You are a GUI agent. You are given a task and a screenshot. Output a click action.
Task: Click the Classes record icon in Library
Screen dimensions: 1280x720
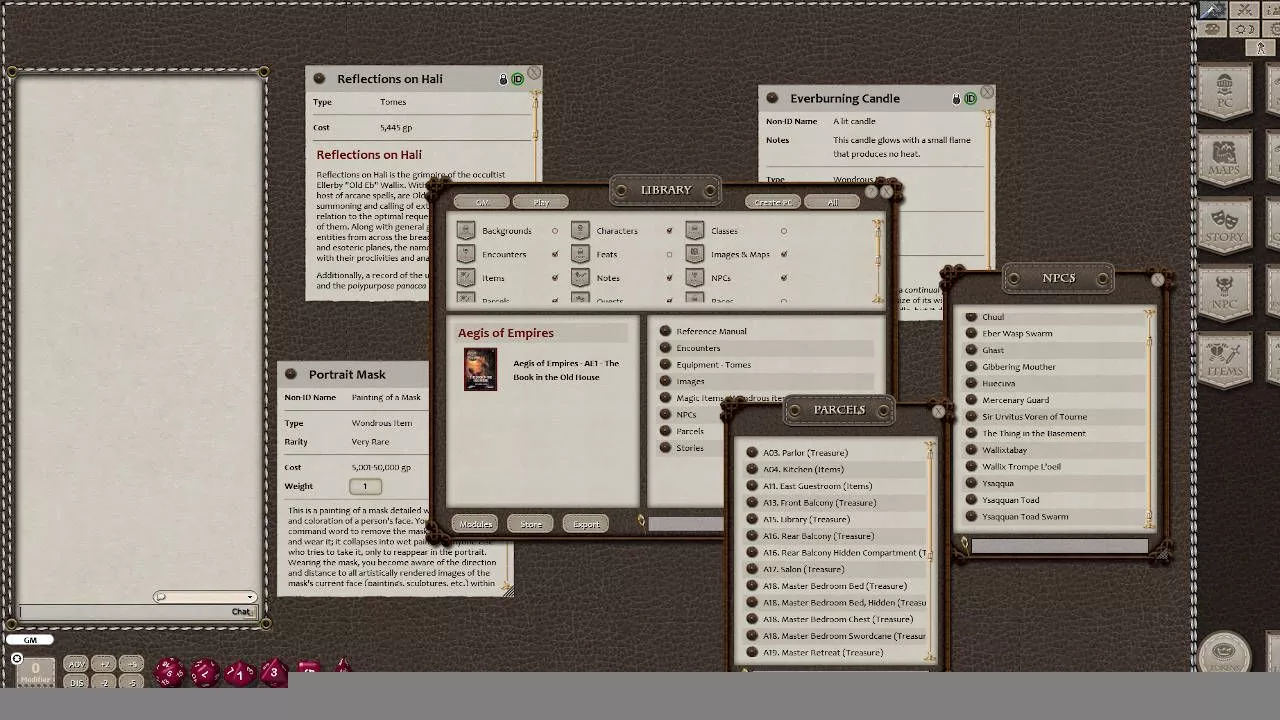click(x=694, y=230)
